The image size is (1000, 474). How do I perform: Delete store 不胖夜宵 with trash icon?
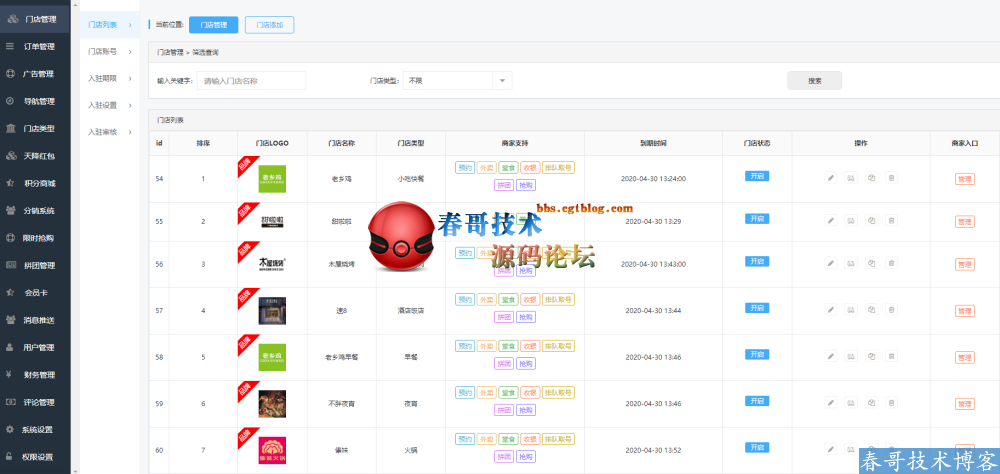[x=892, y=403]
